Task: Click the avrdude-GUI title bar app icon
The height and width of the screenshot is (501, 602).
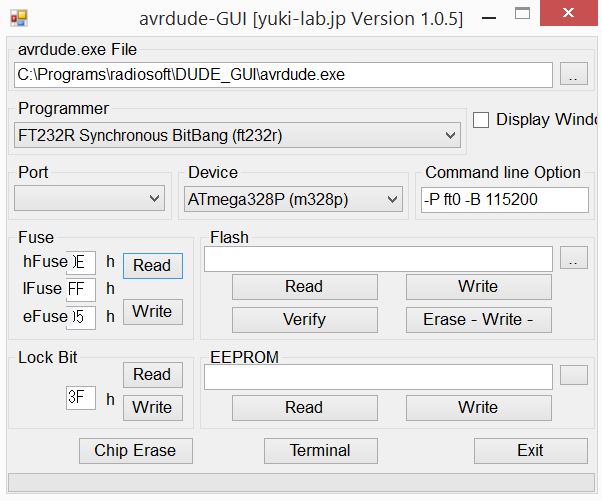Action: tap(19, 18)
